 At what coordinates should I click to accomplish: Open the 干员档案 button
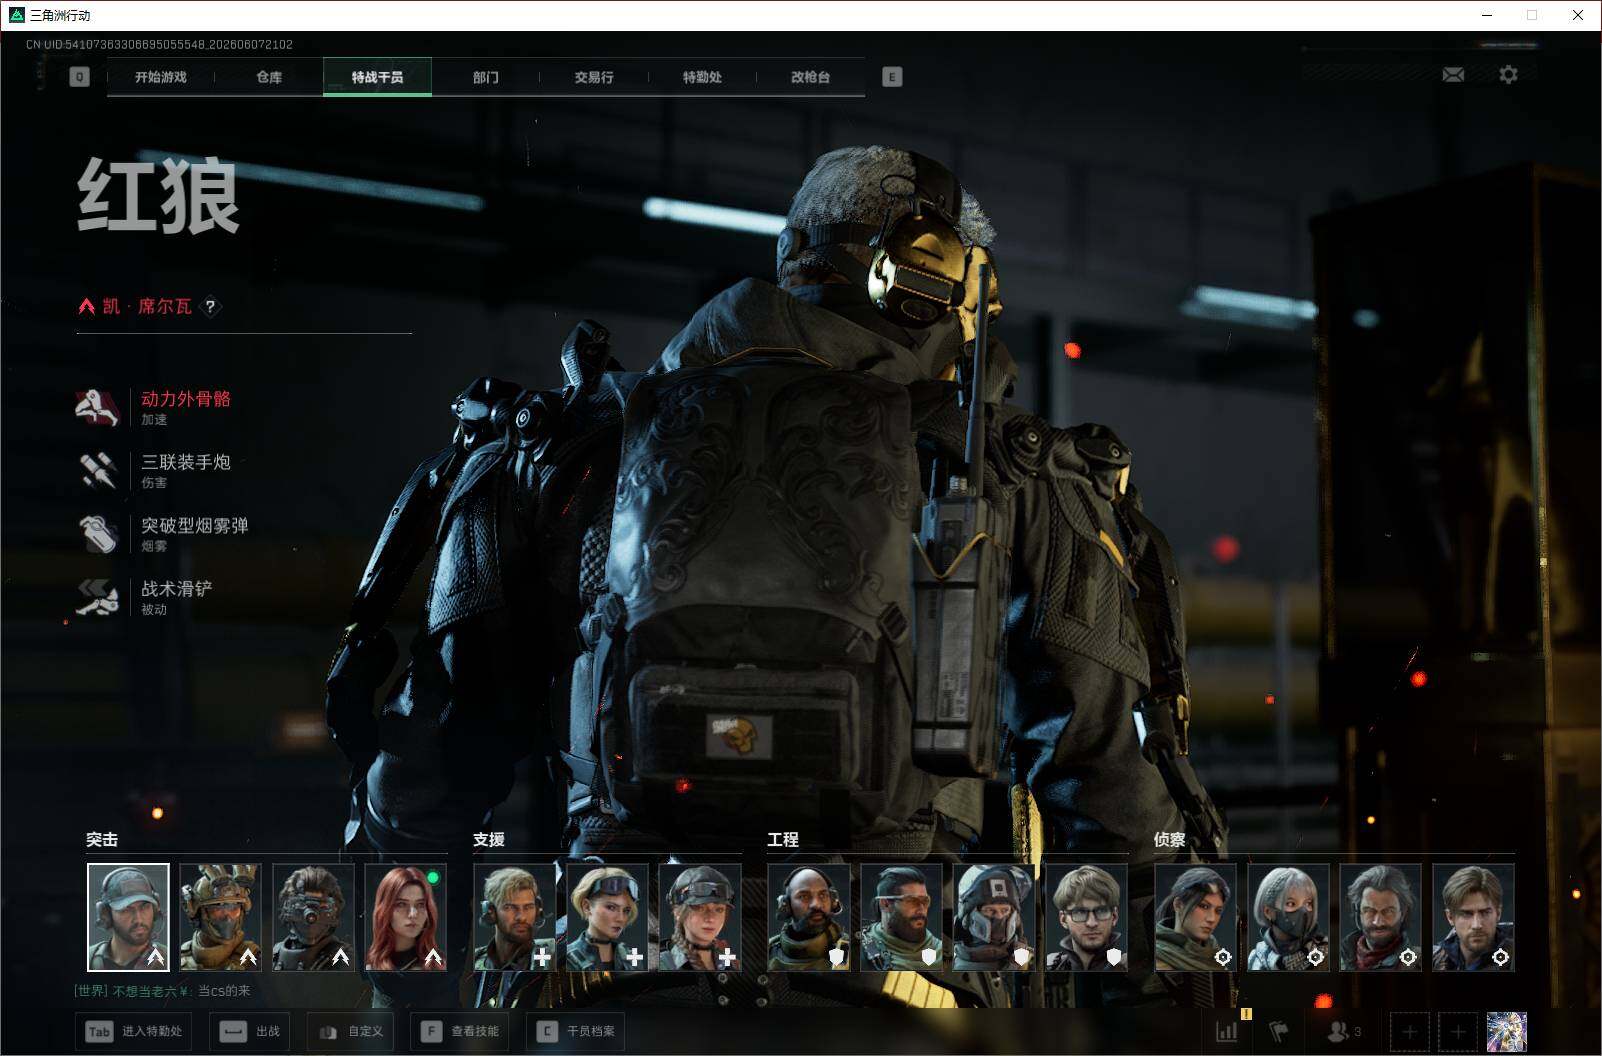[577, 1031]
